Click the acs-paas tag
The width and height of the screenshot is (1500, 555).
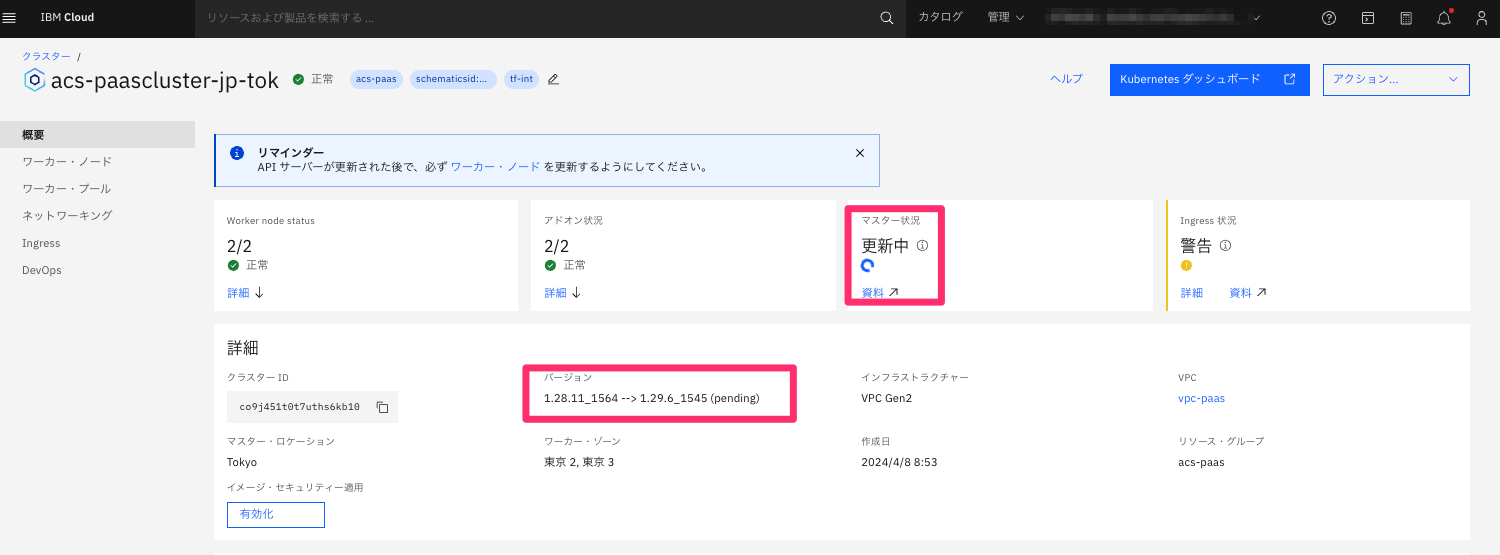(x=376, y=79)
